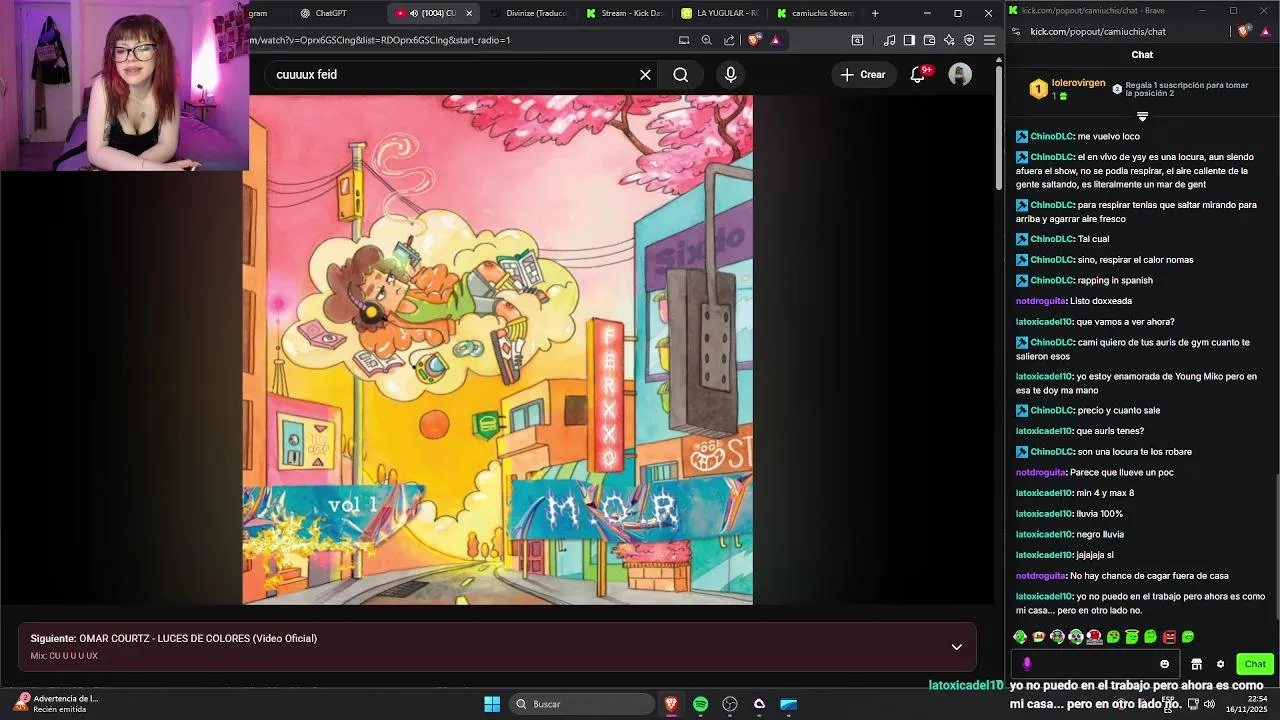Switch to the Divinize (Traducci browser tab

click(530, 13)
